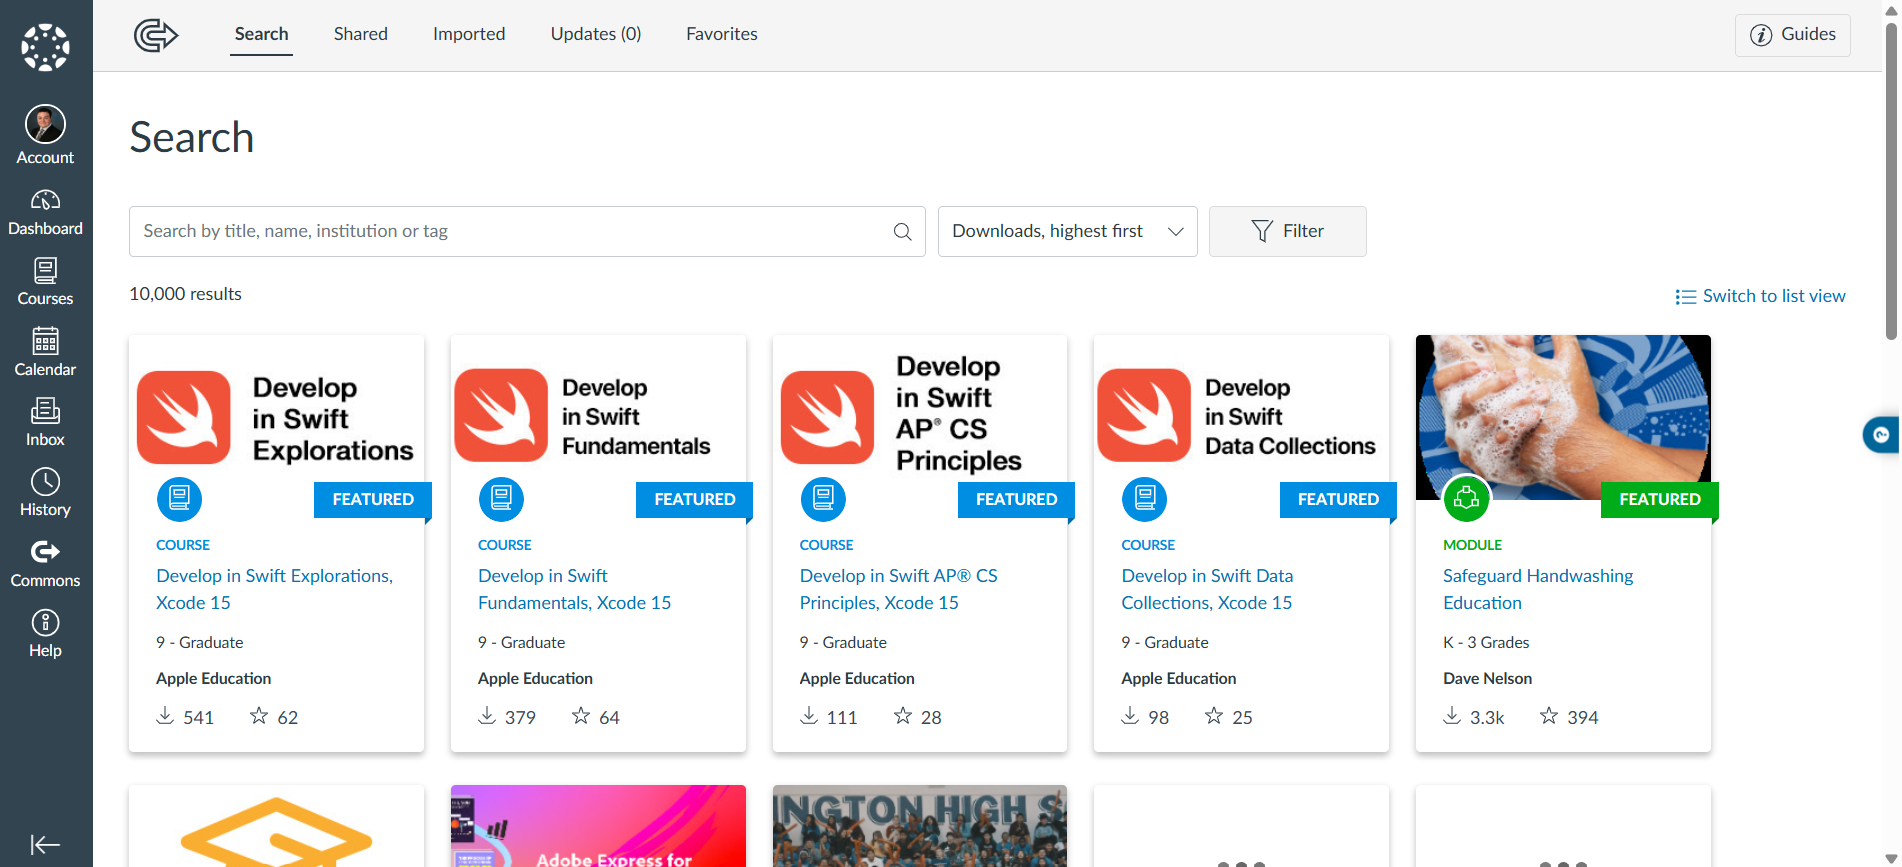Viewport: 1902px width, 867px height.
Task: Click the course type icon on Swift Data Collections card
Action: [1145, 498]
